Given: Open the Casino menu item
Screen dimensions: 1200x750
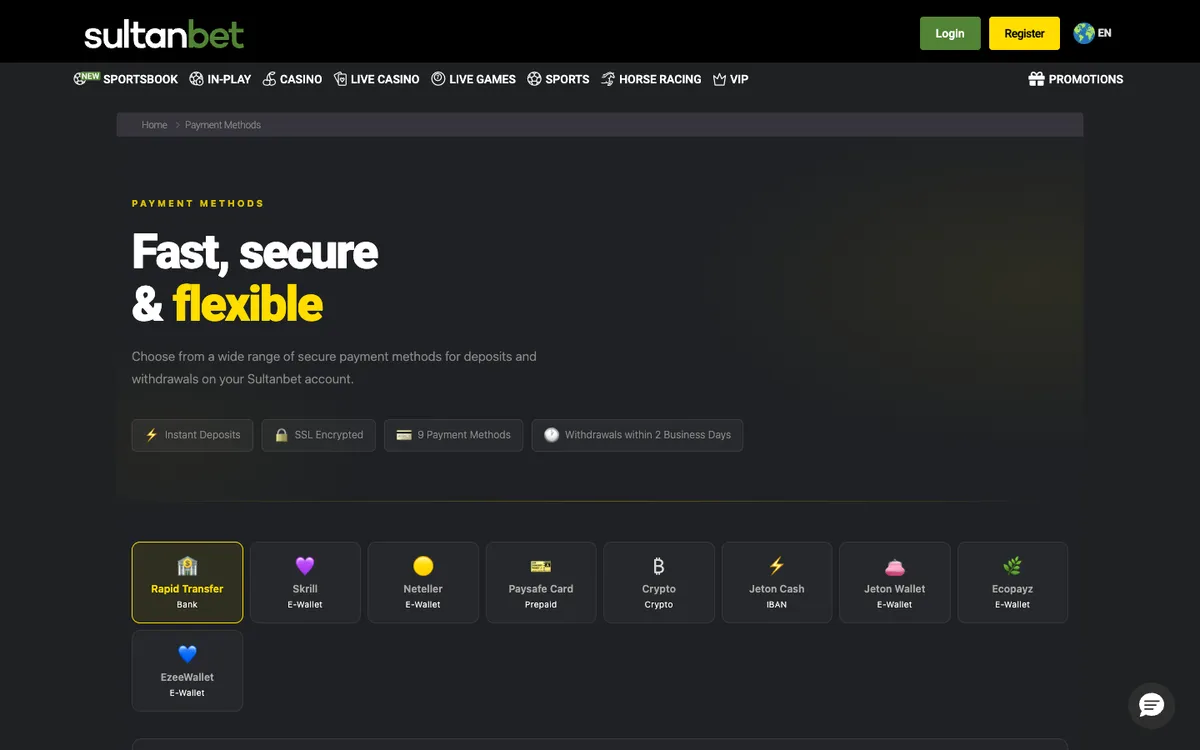Looking at the screenshot, I should (x=292, y=79).
